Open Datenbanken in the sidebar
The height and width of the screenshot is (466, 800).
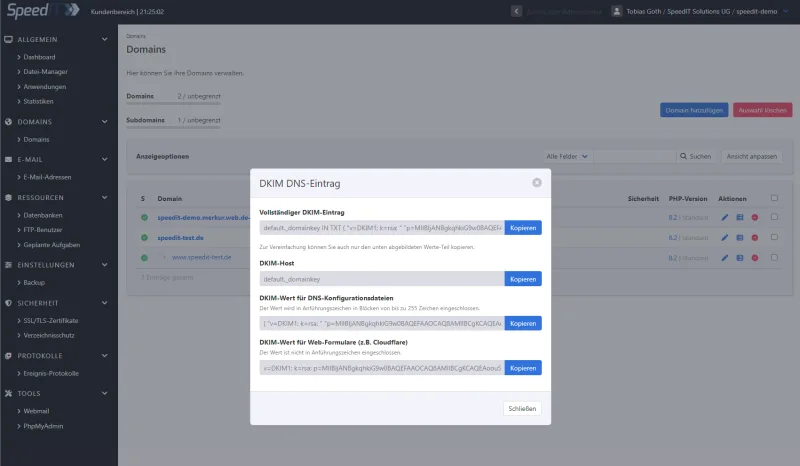click(42, 215)
